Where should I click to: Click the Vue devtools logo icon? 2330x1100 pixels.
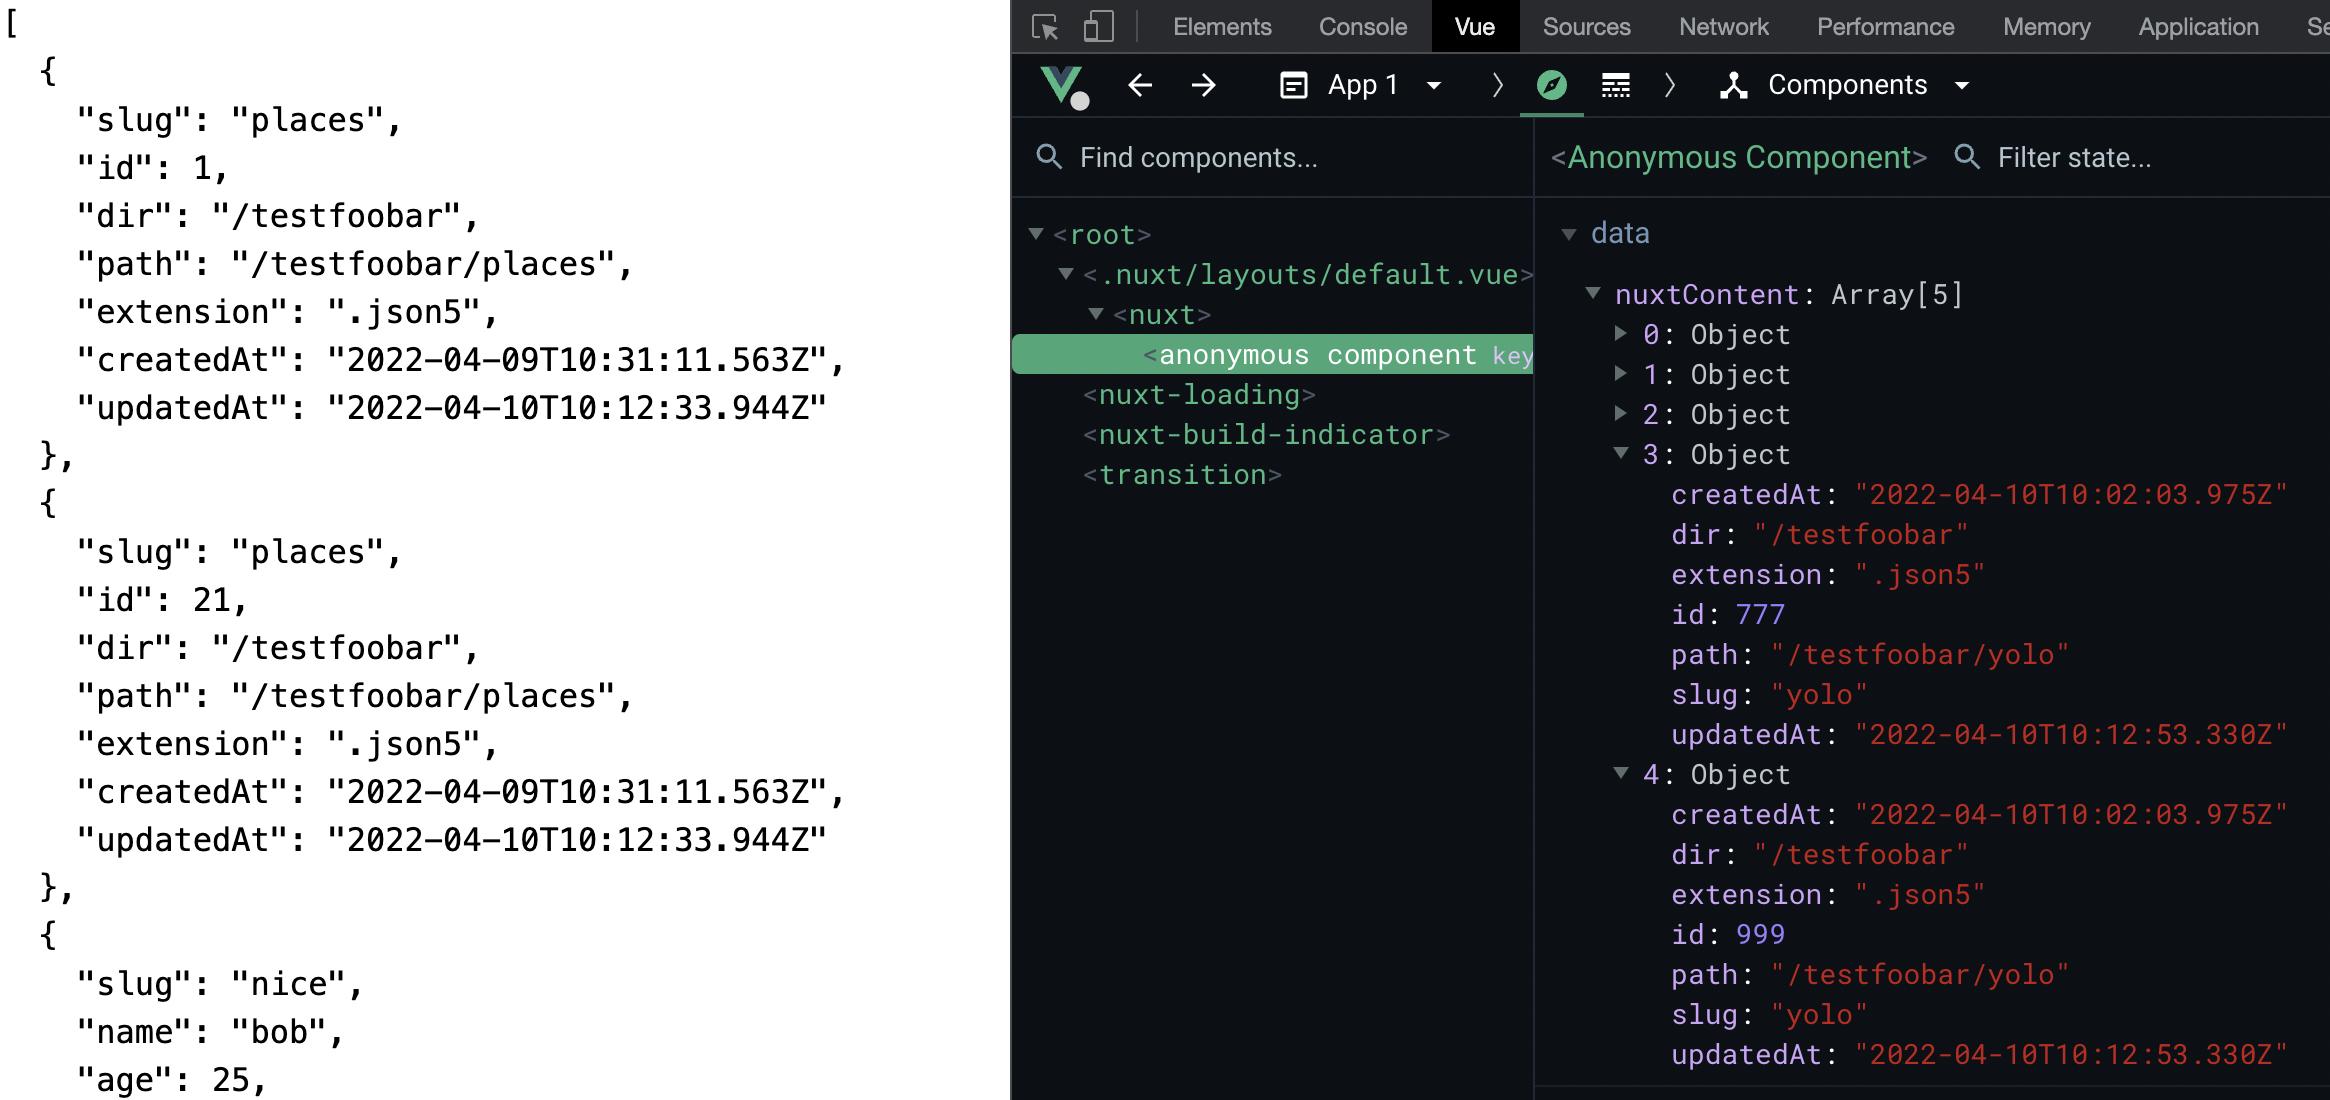(1062, 86)
